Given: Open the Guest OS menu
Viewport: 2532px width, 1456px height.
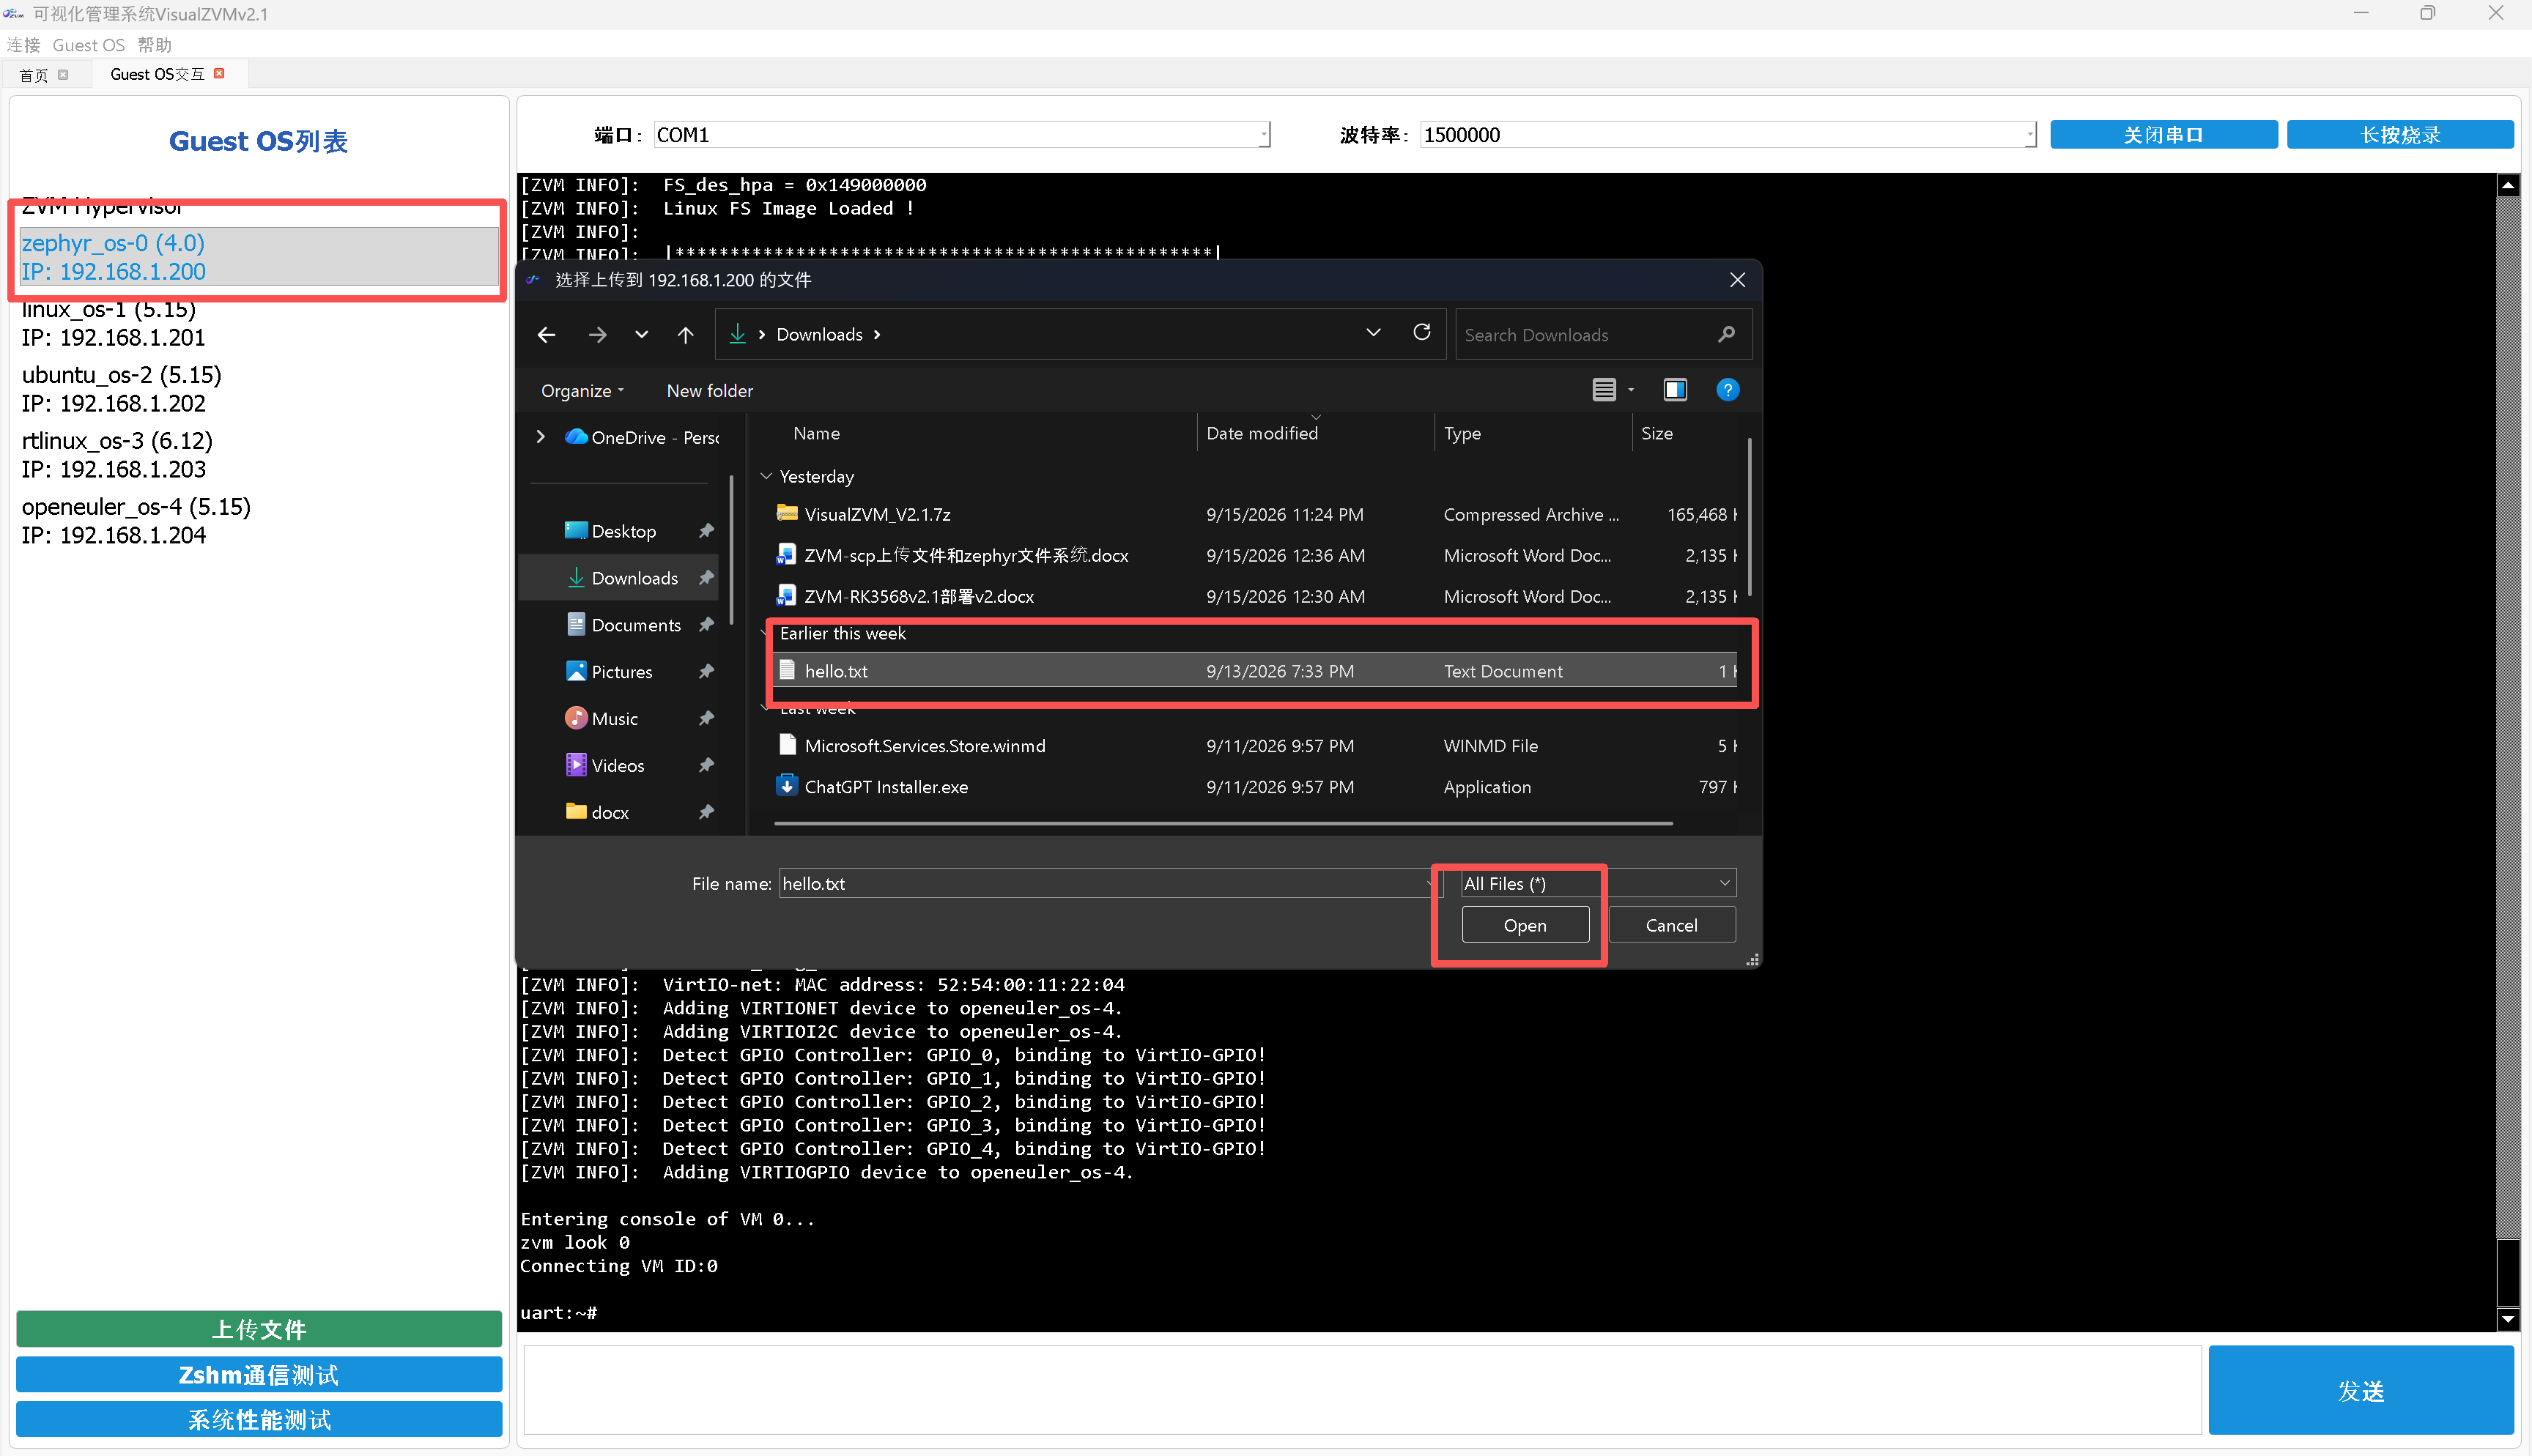Looking at the screenshot, I should click(88, 45).
